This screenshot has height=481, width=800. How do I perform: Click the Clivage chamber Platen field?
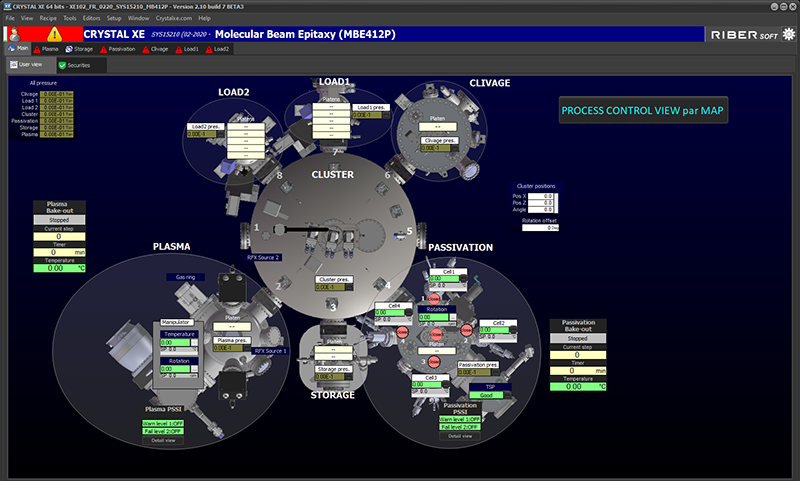pyautogui.click(x=437, y=126)
